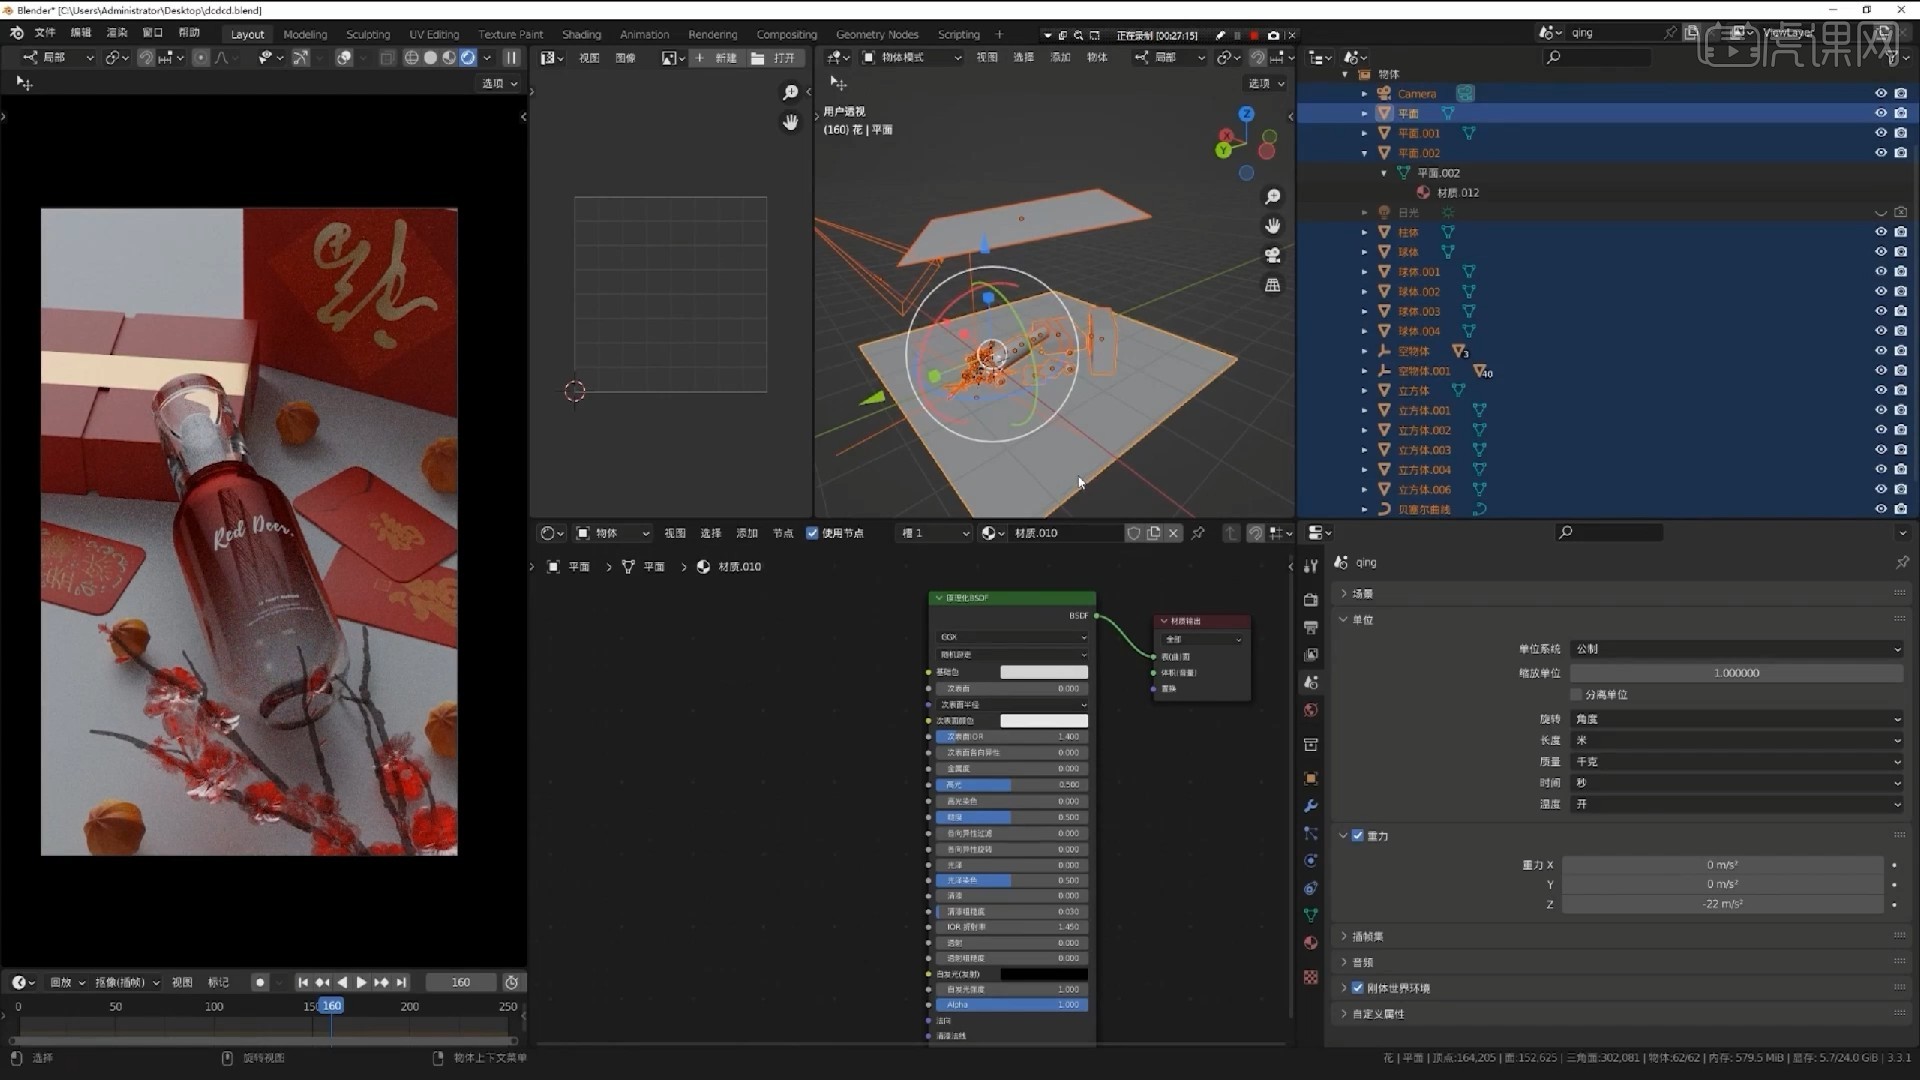Open the 物体模式 mode dropdown

coord(912,58)
